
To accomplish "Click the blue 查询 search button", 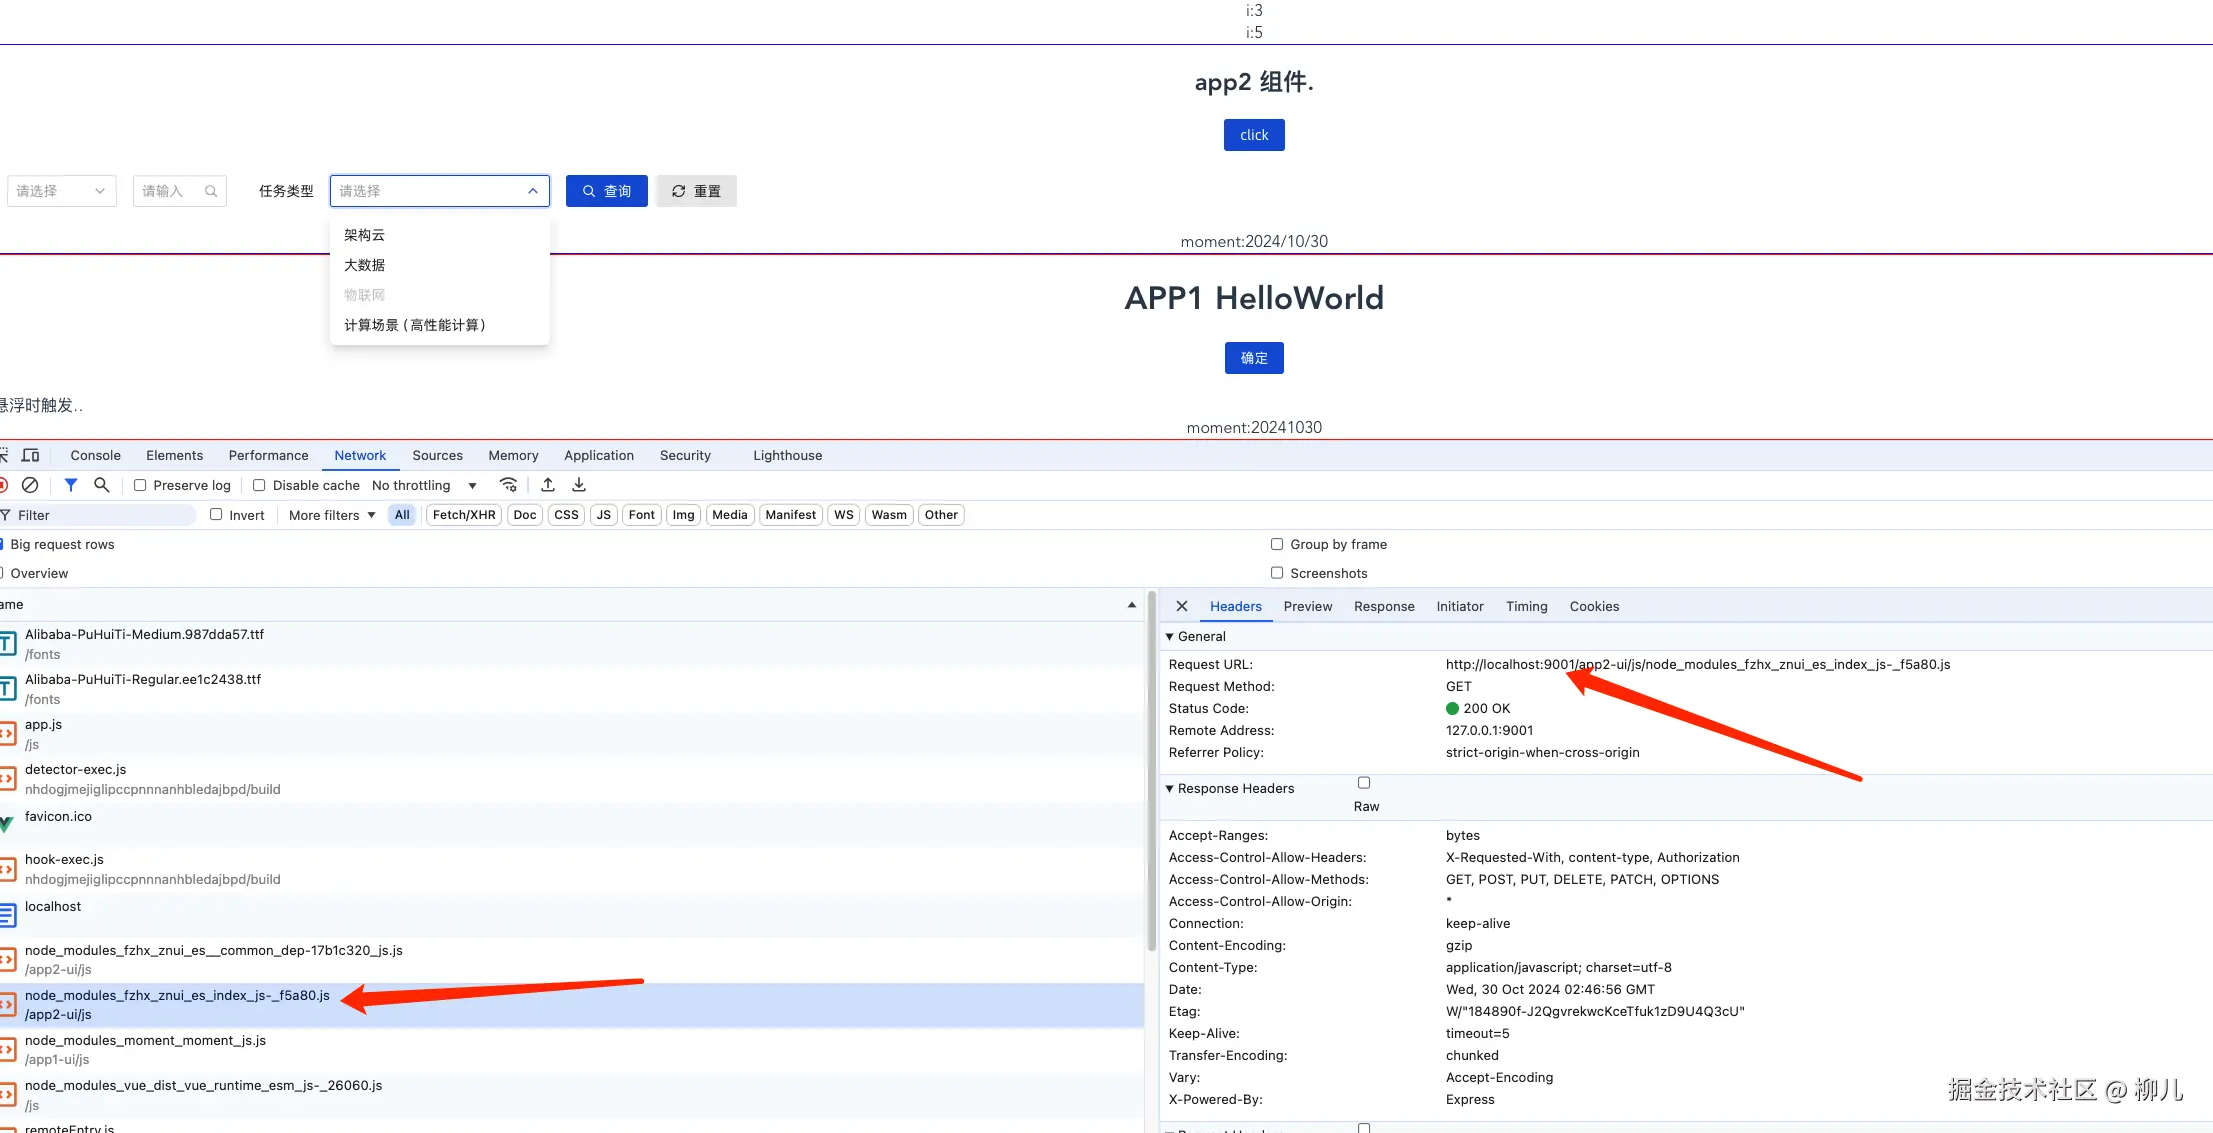I will click(607, 191).
